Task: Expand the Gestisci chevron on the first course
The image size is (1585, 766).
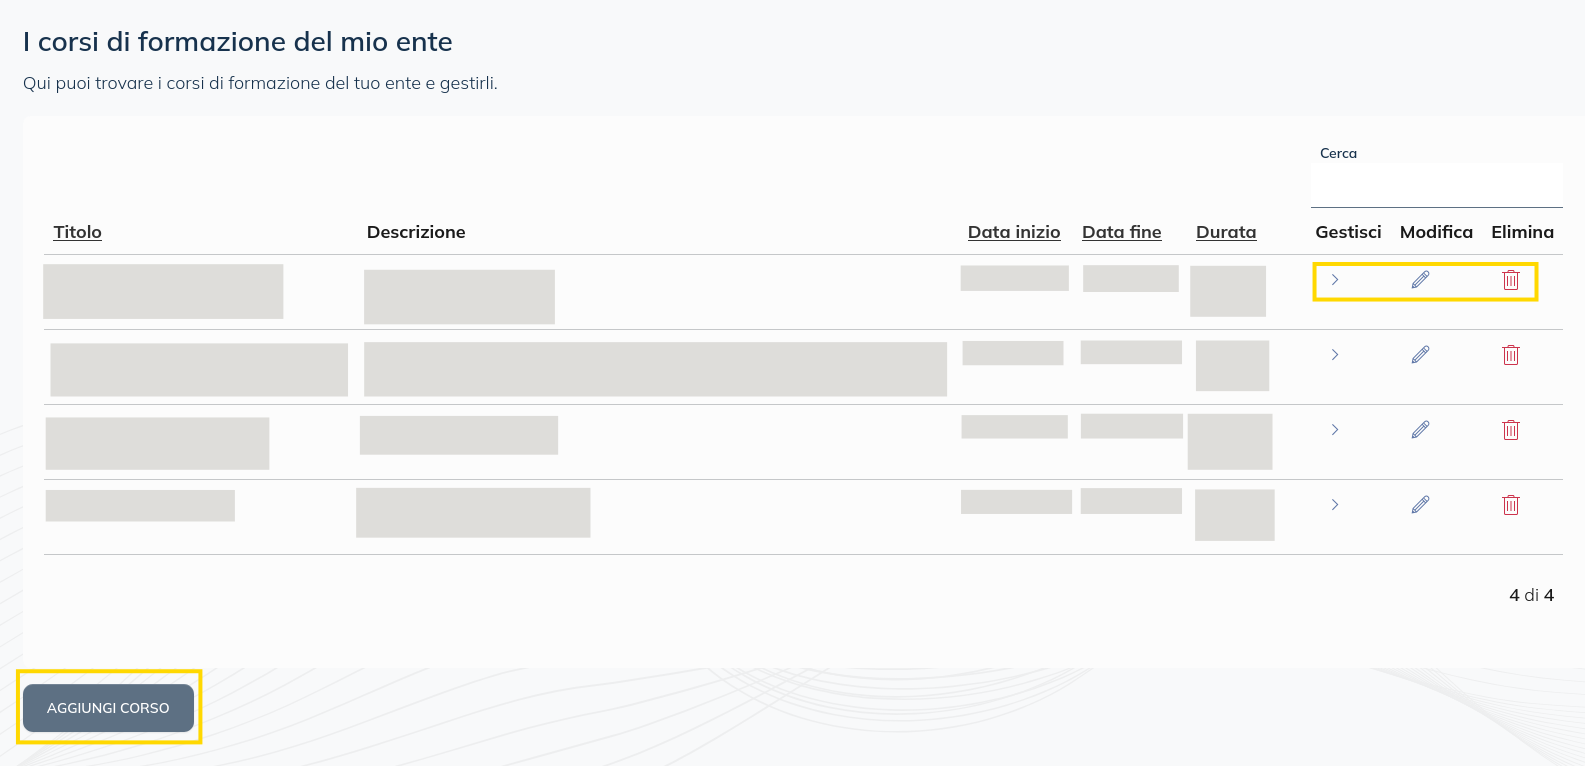Action: point(1335,281)
